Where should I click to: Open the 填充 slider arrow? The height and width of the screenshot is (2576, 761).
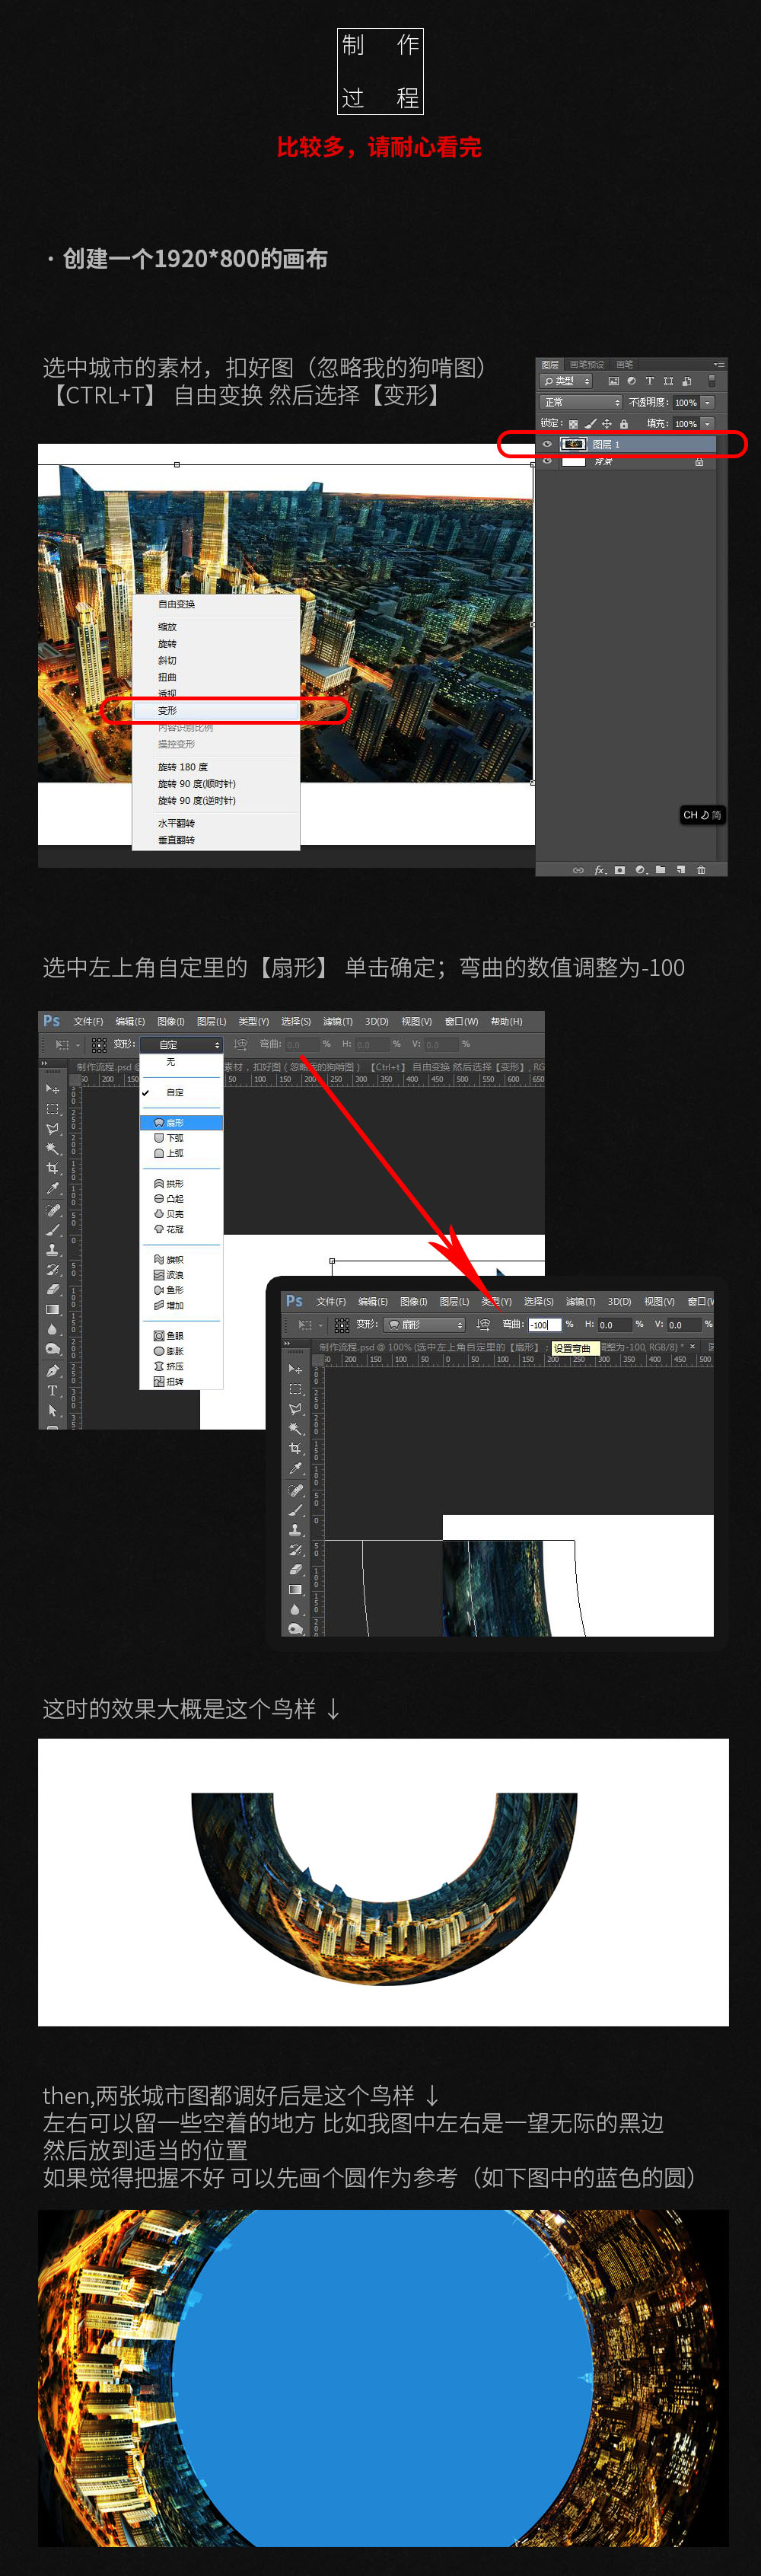click(708, 424)
